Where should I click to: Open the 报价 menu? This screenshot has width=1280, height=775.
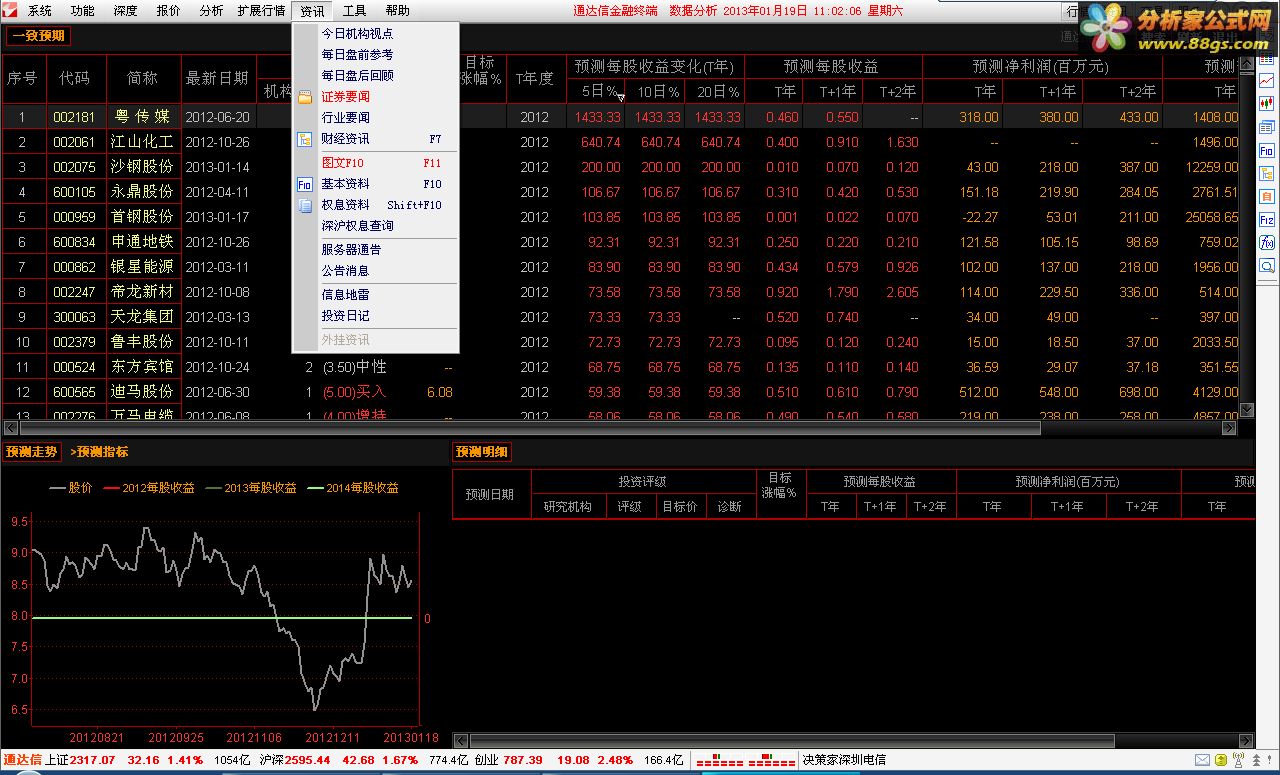[x=168, y=11]
